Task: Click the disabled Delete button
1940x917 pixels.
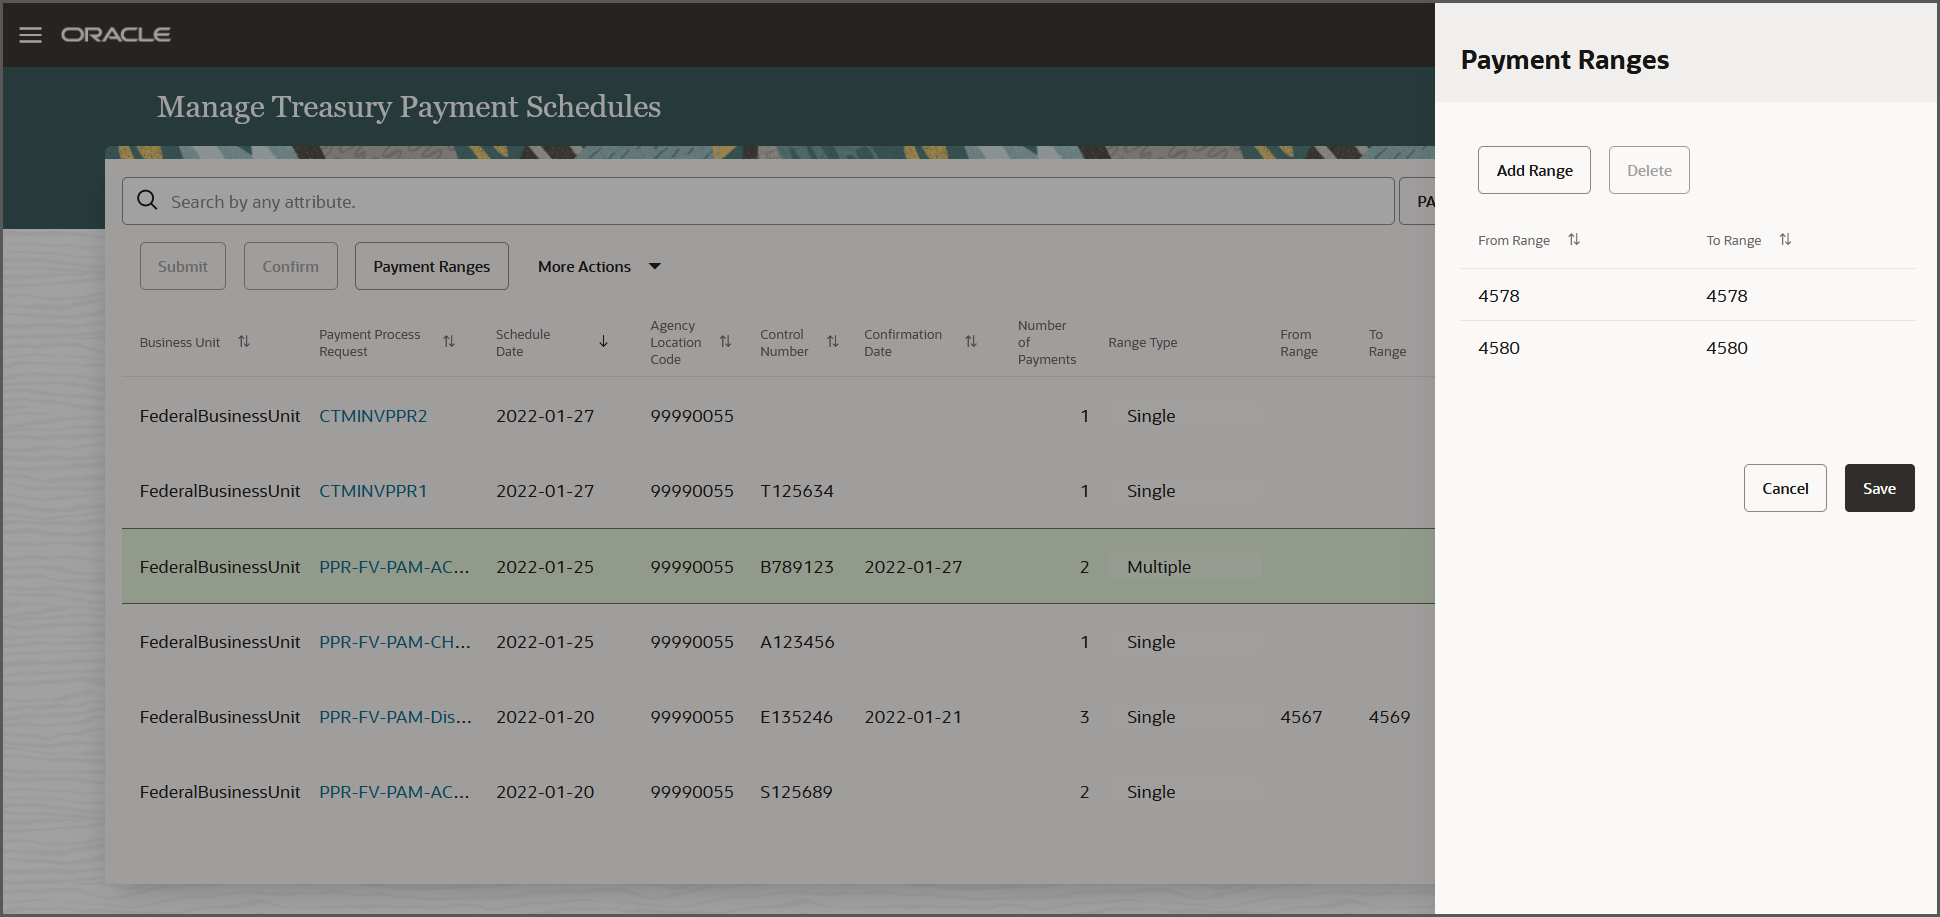Action: click(x=1649, y=170)
